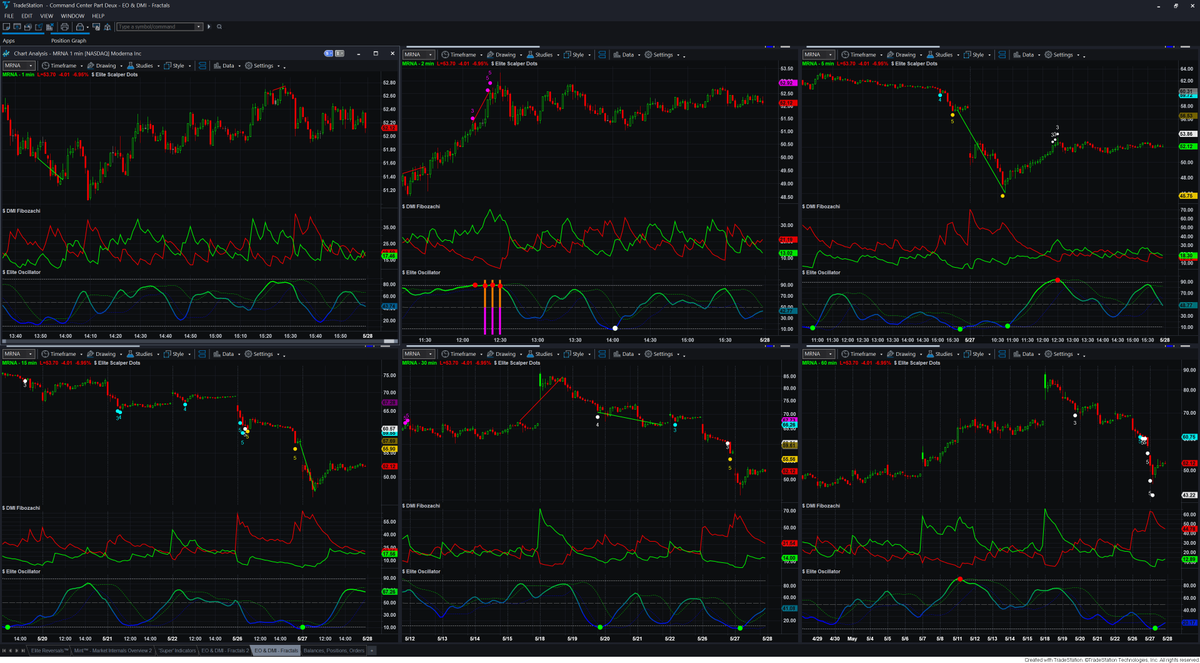The height and width of the screenshot is (663, 1200).
Task: Switch to EO & DMI - Fractals 2 tab
Action: pos(225,651)
